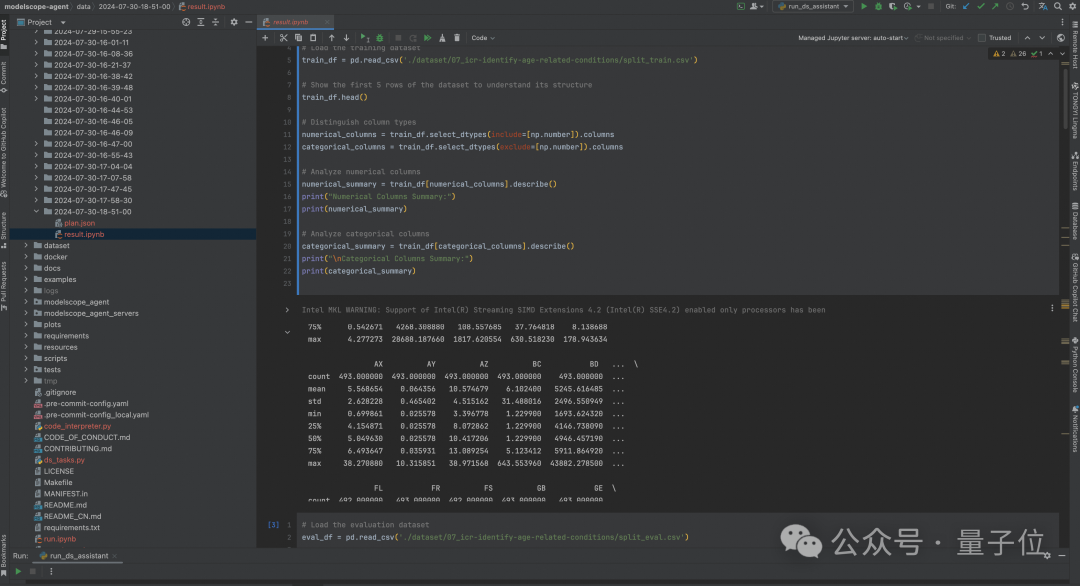Delete the cell using the trash icon
1080x586 pixels.
tap(457, 38)
